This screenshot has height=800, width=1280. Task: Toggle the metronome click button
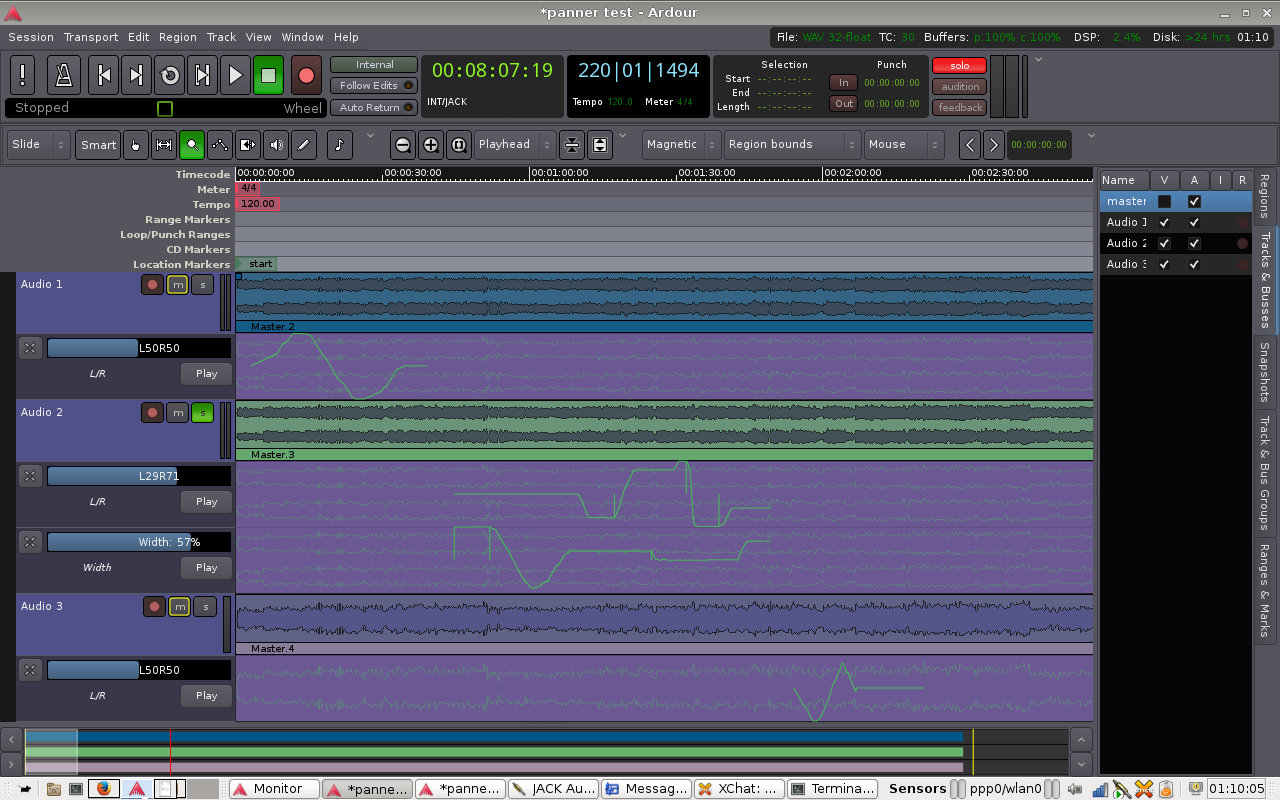[65, 75]
